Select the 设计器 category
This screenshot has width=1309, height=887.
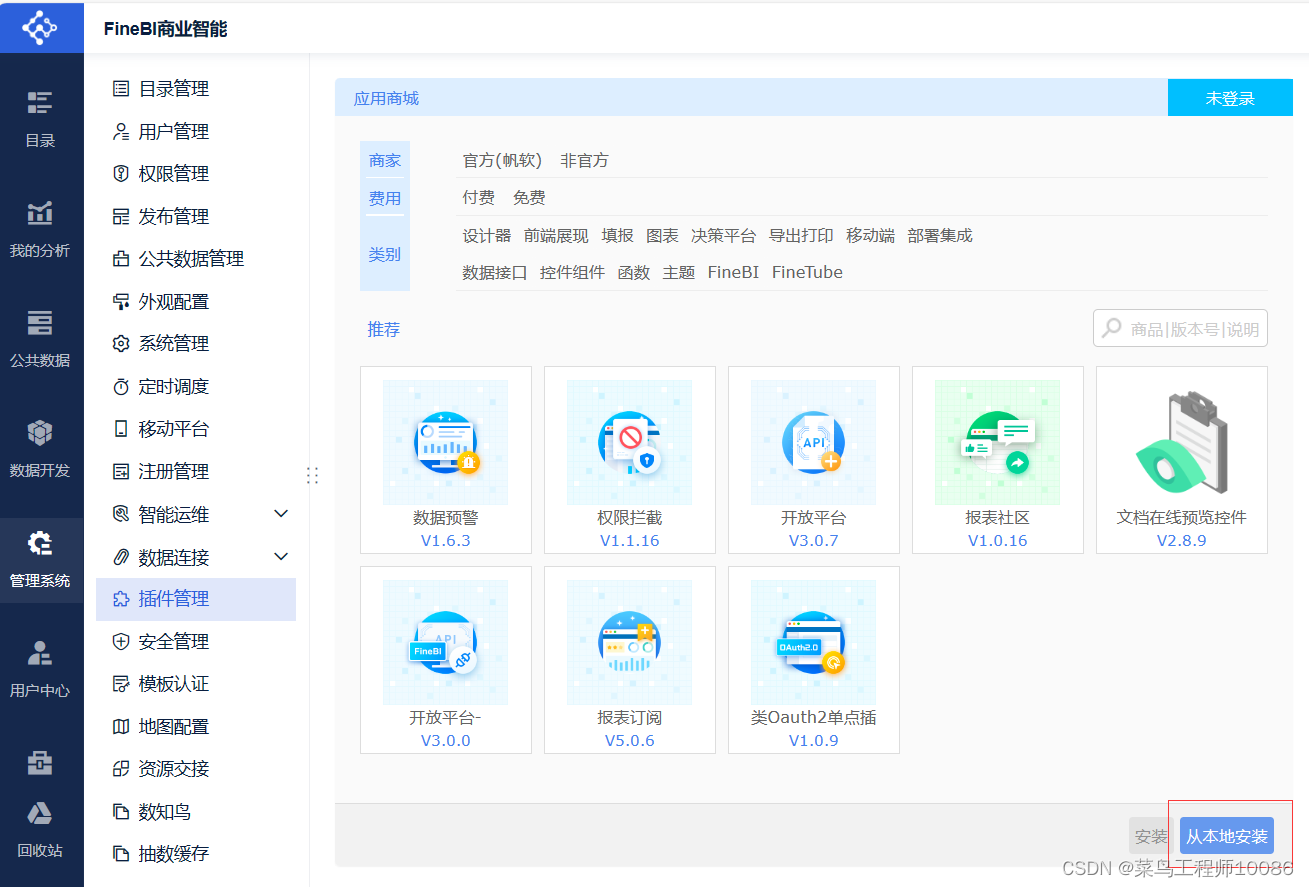(x=486, y=236)
